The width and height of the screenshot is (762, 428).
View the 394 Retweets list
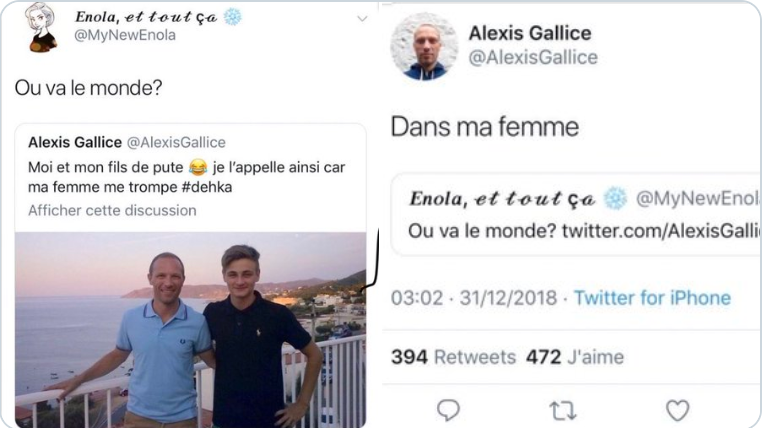click(453, 357)
